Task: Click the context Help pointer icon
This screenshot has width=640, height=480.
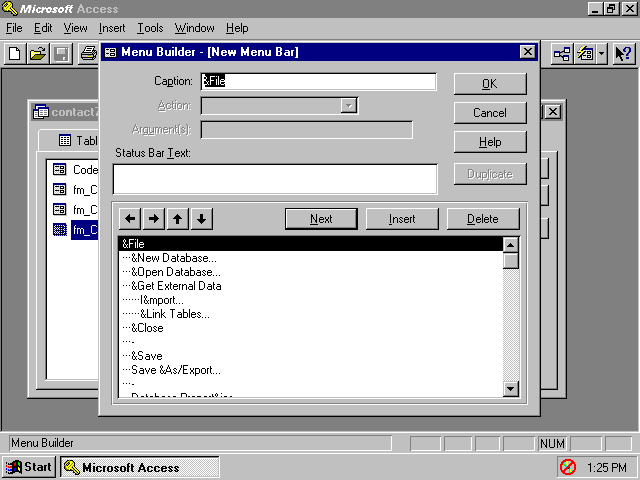Action: pyautogui.click(x=624, y=54)
